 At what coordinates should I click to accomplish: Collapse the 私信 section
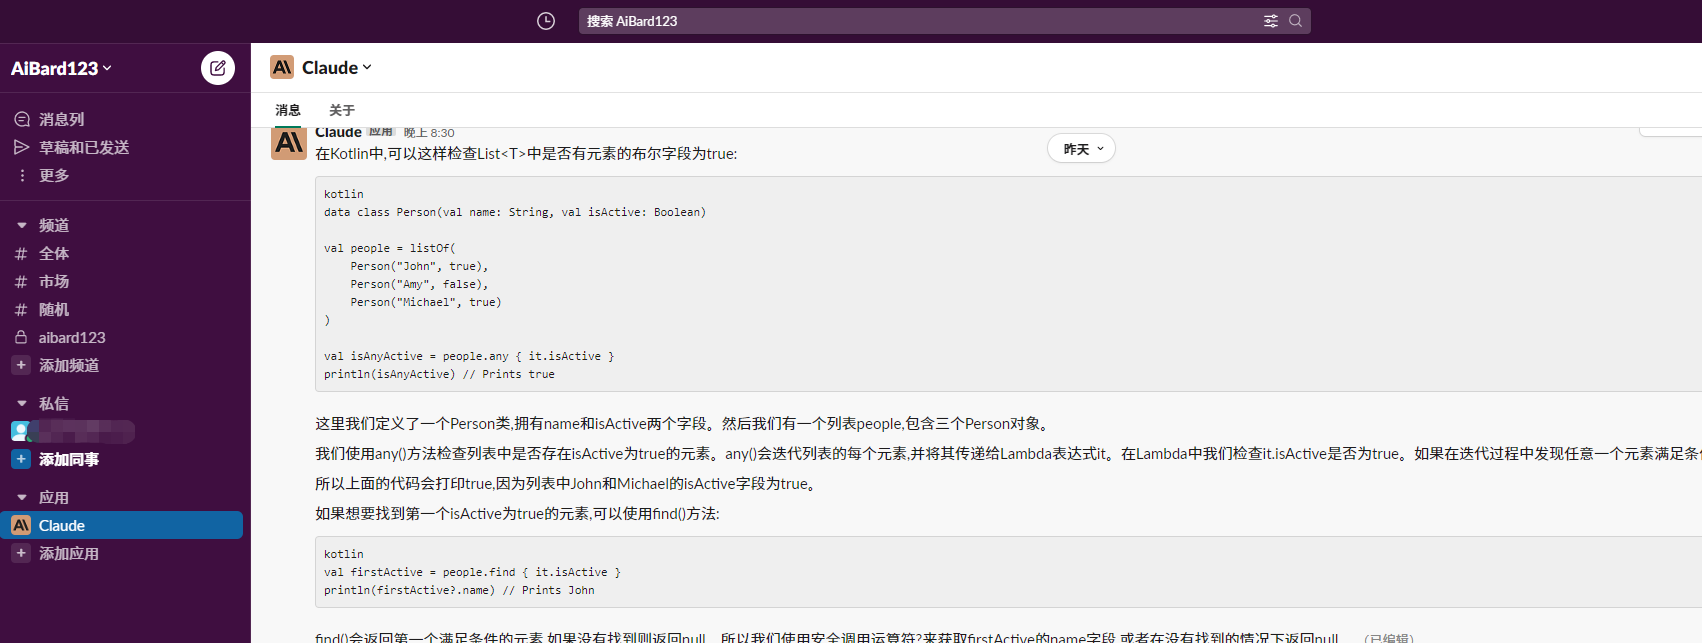click(22, 403)
